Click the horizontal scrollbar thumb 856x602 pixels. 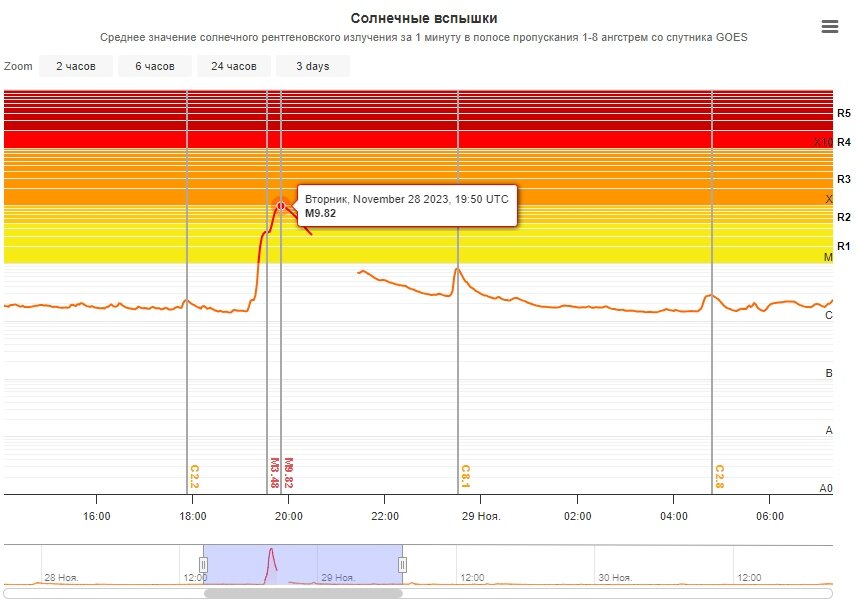click(303, 593)
